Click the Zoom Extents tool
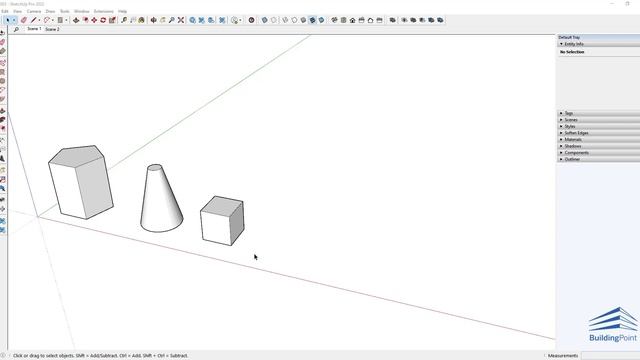Viewport: 640px width, 360px height. click(181, 20)
